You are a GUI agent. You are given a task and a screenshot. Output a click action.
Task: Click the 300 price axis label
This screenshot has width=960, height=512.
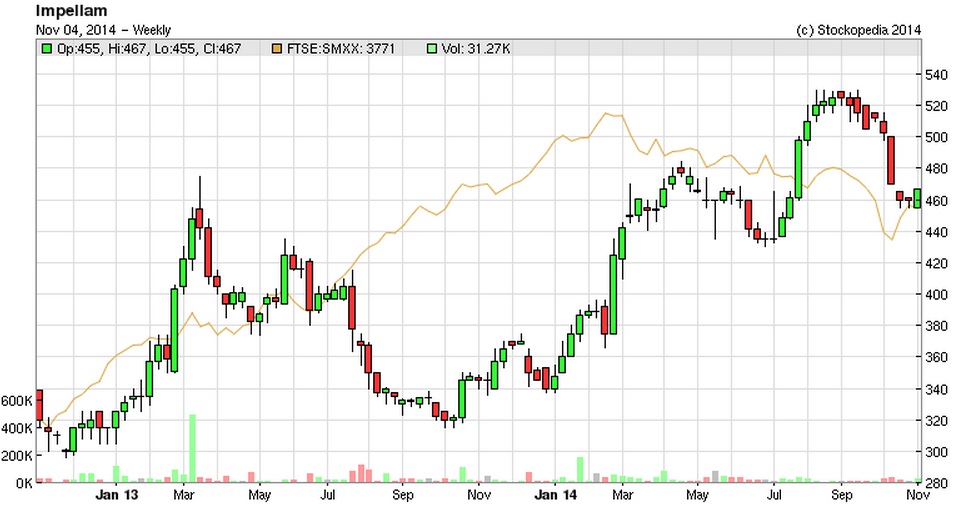[937, 451]
